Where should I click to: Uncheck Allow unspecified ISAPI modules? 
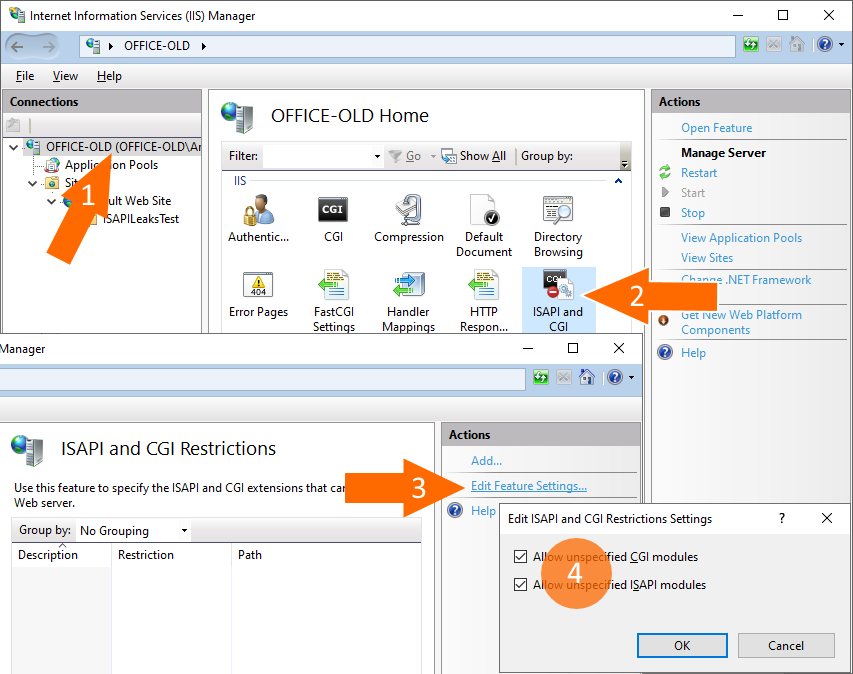522,584
